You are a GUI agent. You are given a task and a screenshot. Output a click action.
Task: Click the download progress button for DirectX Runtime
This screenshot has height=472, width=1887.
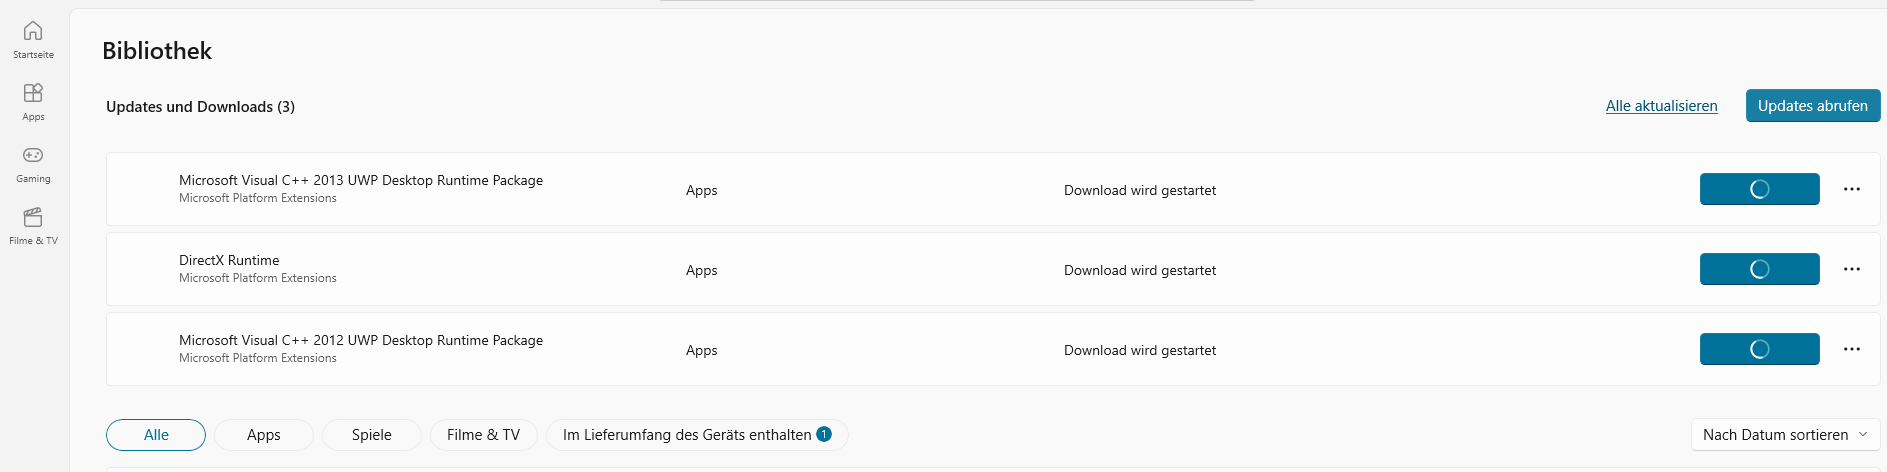pos(1760,269)
